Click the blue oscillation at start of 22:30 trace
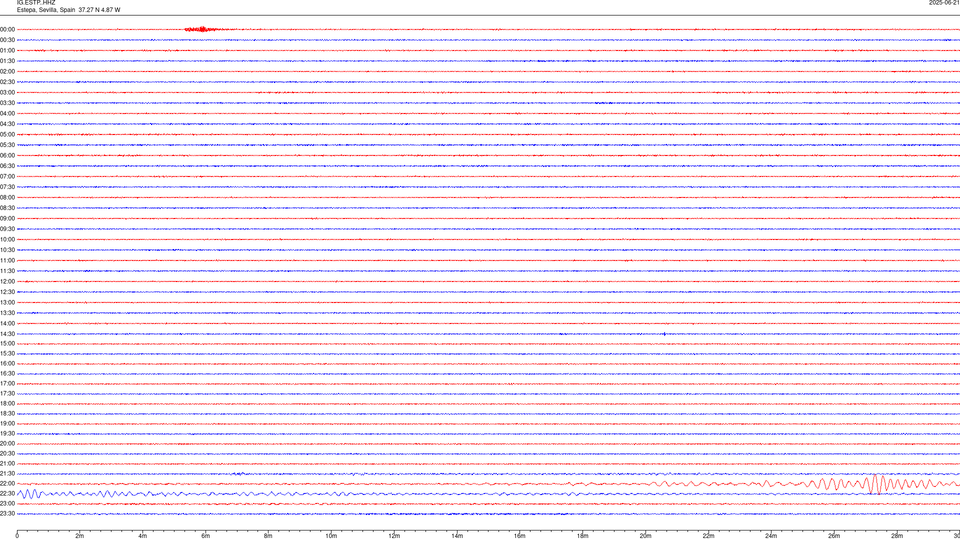The image size is (960, 540). [x=29, y=493]
